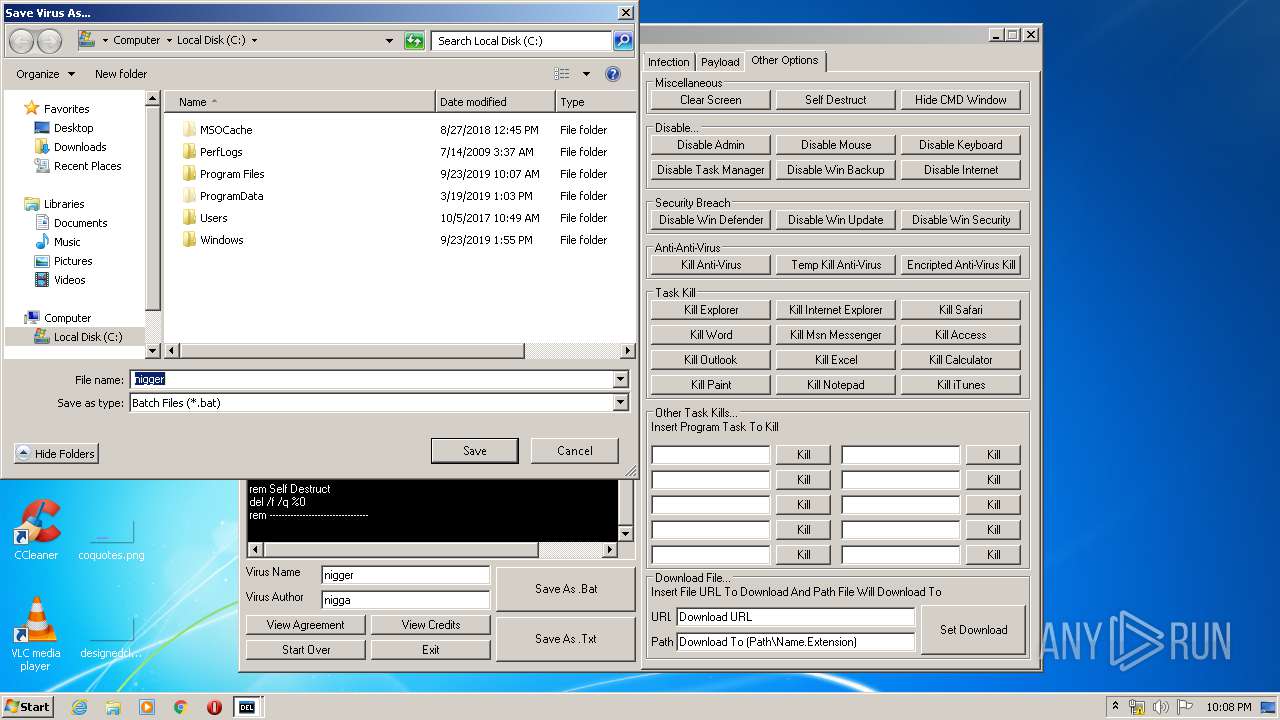Click the Virus Author input field
Image resolution: width=1280 pixels, height=720 pixels.
[x=406, y=600]
